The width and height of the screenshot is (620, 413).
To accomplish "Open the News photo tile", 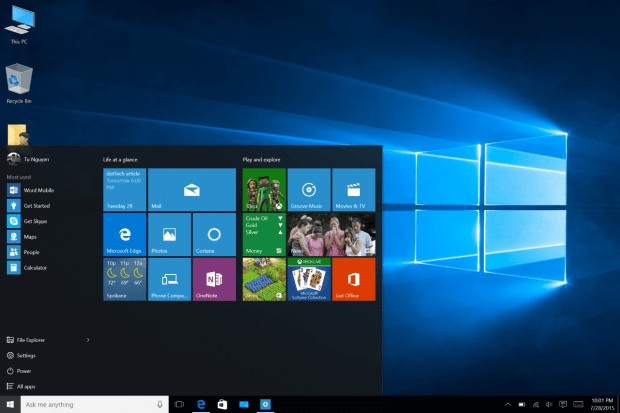I will point(331,235).
